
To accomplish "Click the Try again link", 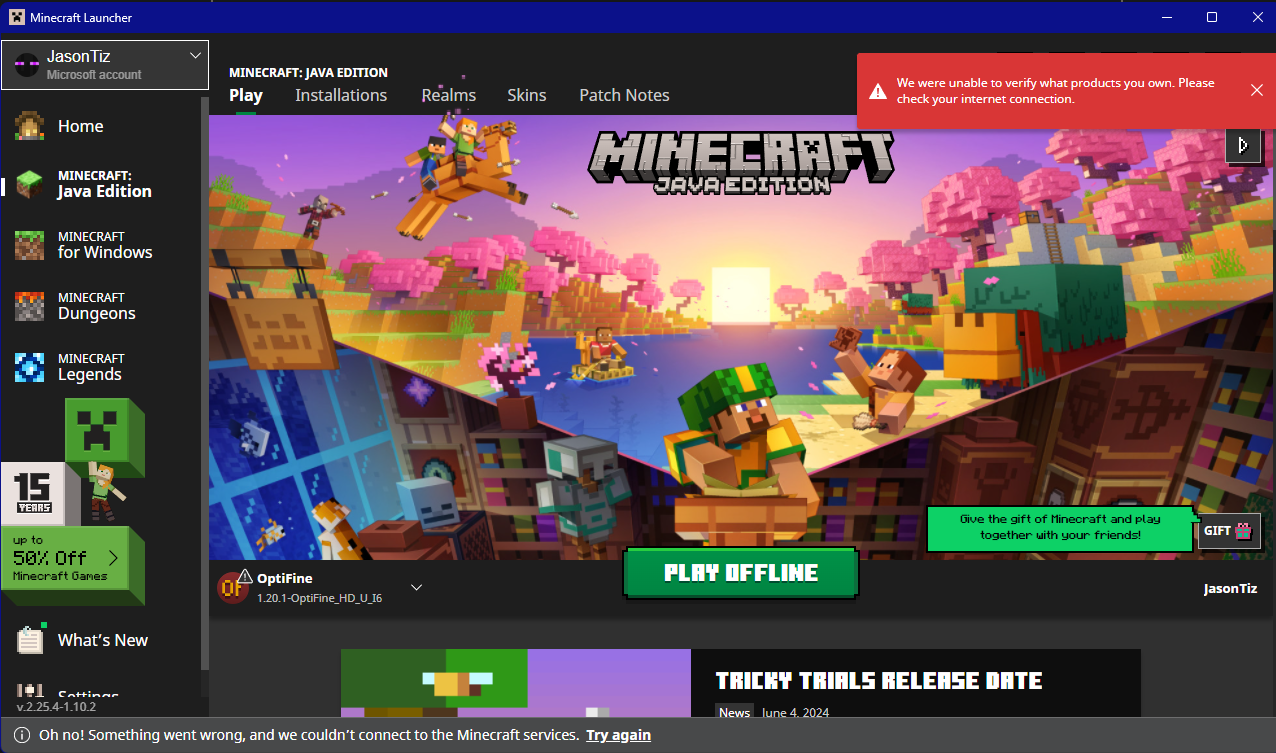I will click(x=618, y=735).
